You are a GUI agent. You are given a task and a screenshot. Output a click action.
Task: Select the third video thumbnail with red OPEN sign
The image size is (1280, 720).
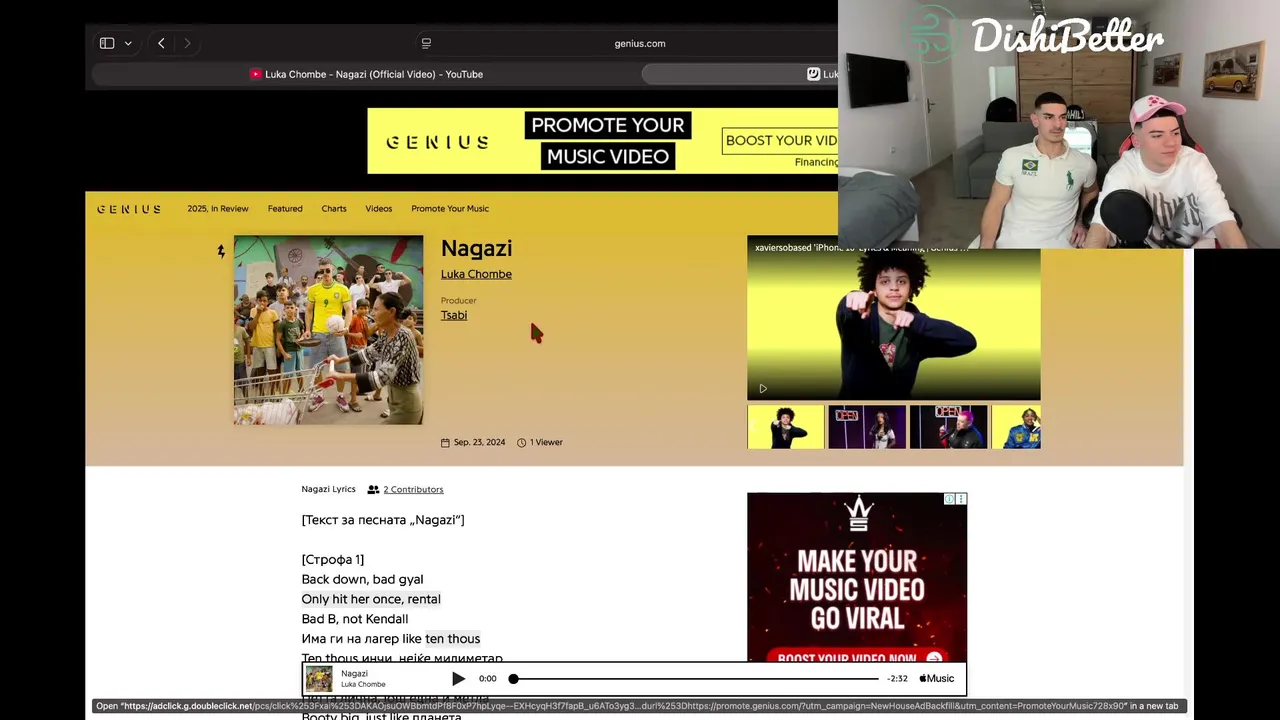tap(948, 427)
